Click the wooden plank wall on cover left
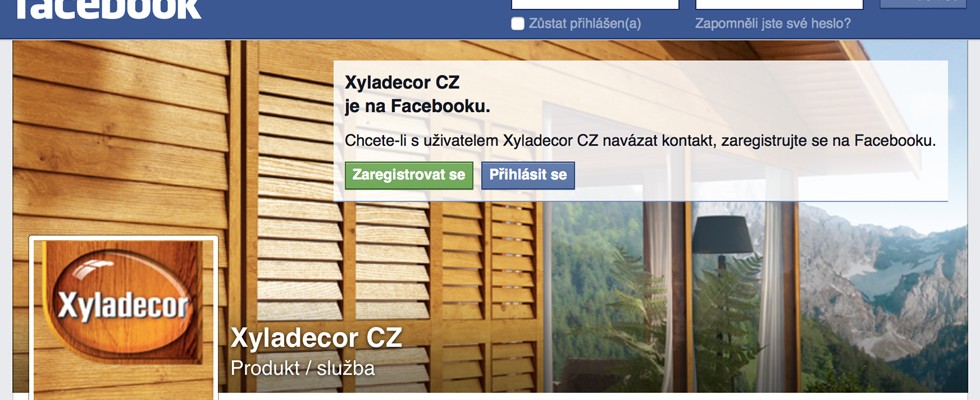The height and width of the screenshot is (400, 980). 119,138
